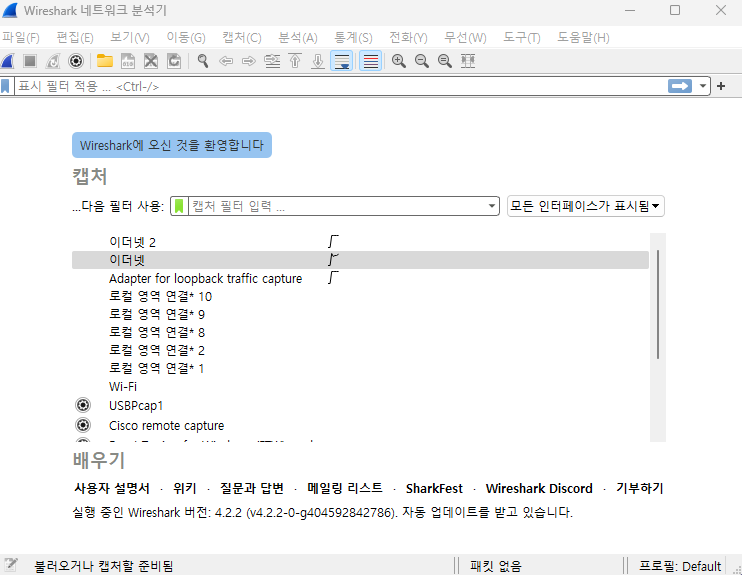Image resolution: width=742 pixels, height=575 pixels.
Task: Open Cisco remote capture settings gear
Action: coord(83,425)
